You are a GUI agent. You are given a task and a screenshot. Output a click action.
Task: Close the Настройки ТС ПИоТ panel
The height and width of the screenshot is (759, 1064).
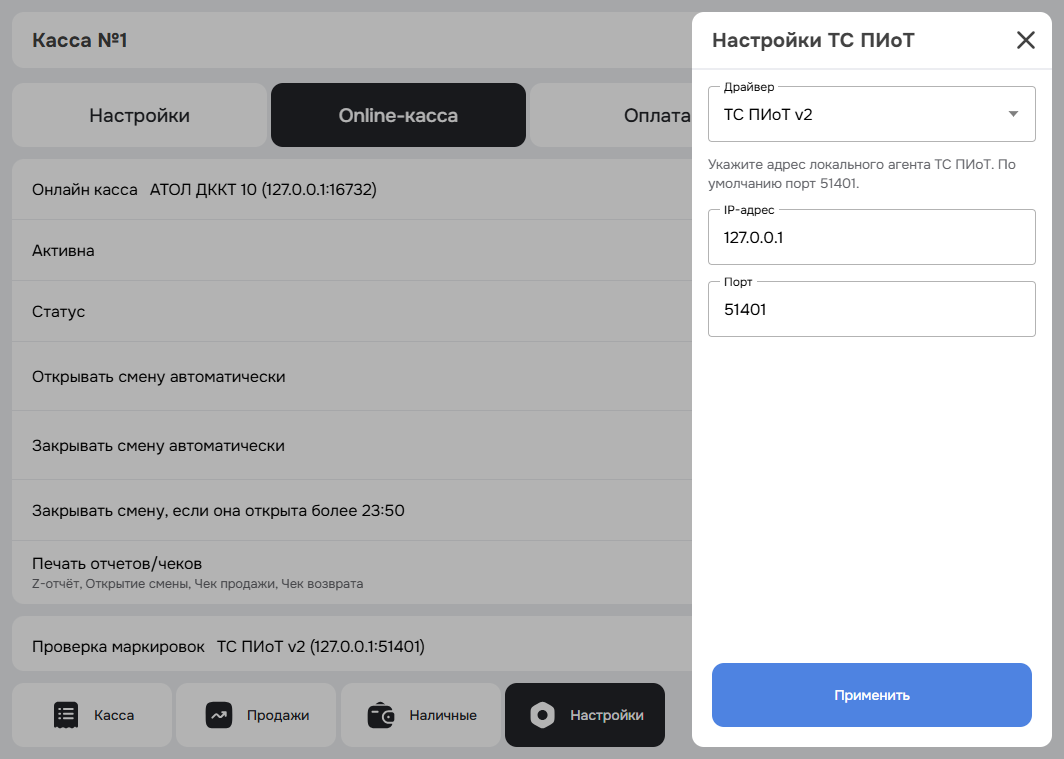pyautogui.click(x=1025, y=40)
